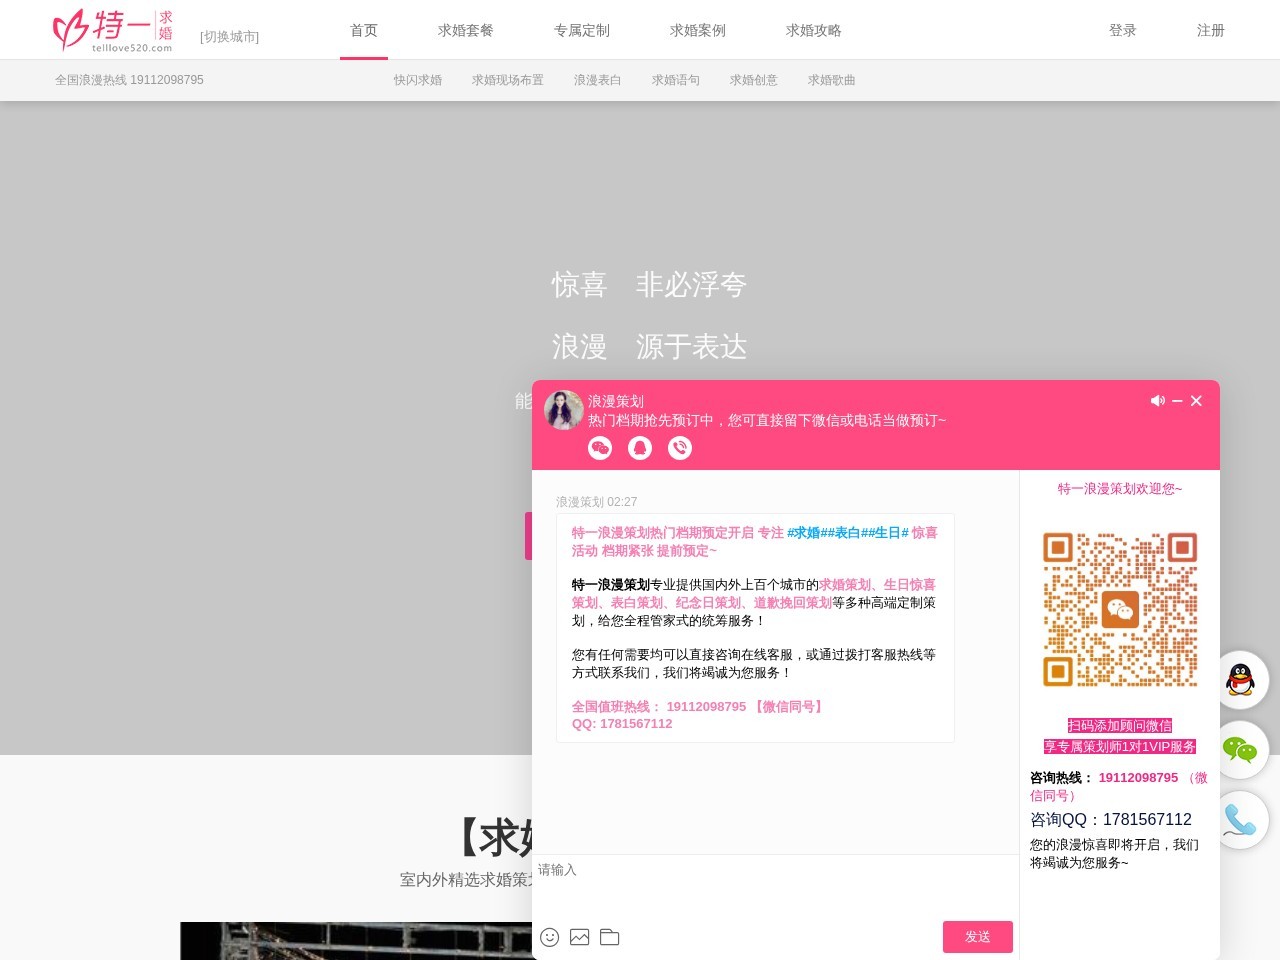Open the floating QQ contact icon on right
The height and width of the screenshot is (960, 1280).
pyautogui.click(x=1240, y=680)
